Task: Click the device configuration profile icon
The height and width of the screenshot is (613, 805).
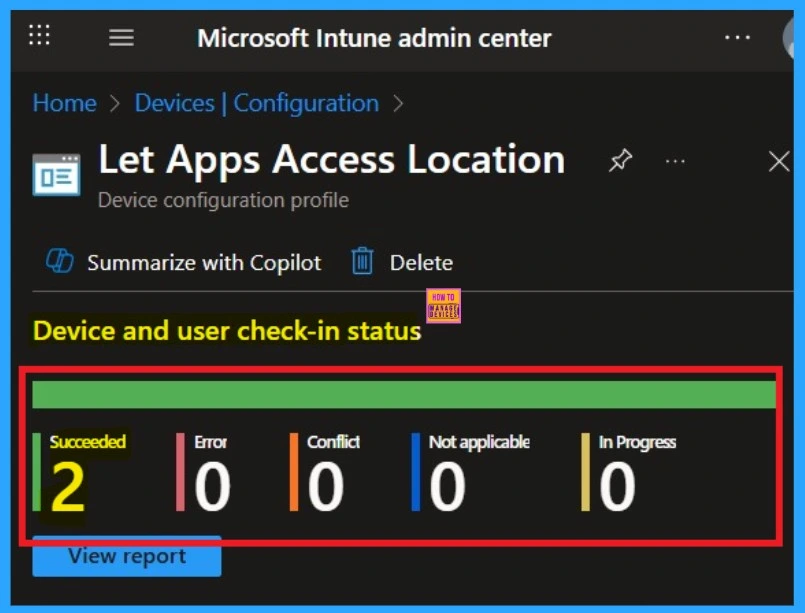Action: pos(56,173)
